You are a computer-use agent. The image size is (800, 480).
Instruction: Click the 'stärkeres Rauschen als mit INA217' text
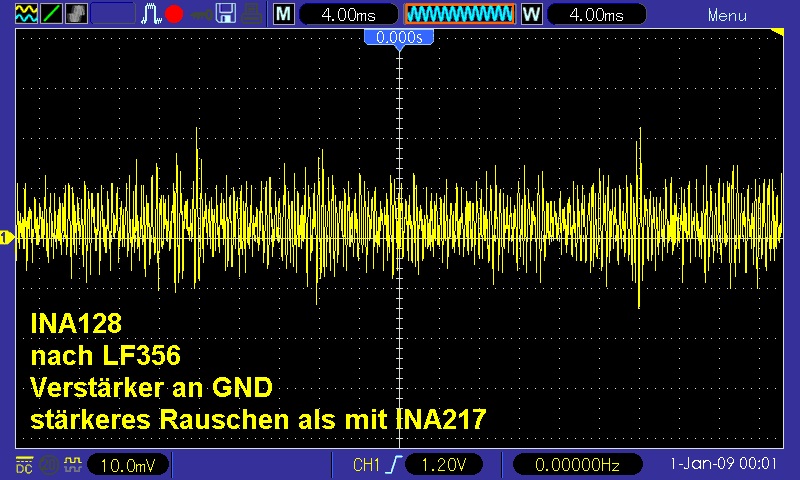tap(258, 420)
